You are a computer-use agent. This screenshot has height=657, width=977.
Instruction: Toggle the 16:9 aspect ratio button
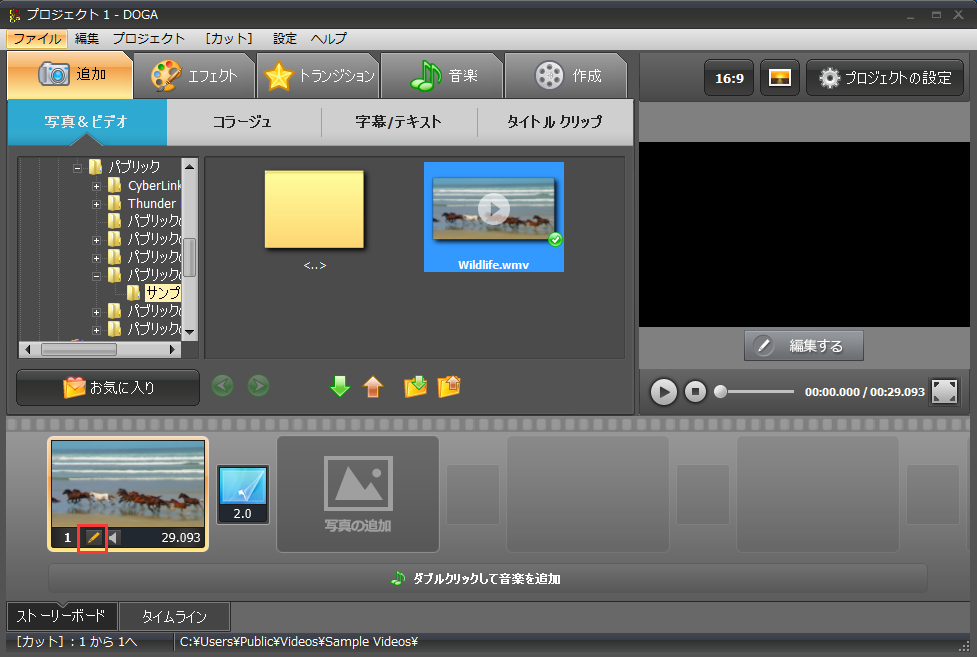728,77
